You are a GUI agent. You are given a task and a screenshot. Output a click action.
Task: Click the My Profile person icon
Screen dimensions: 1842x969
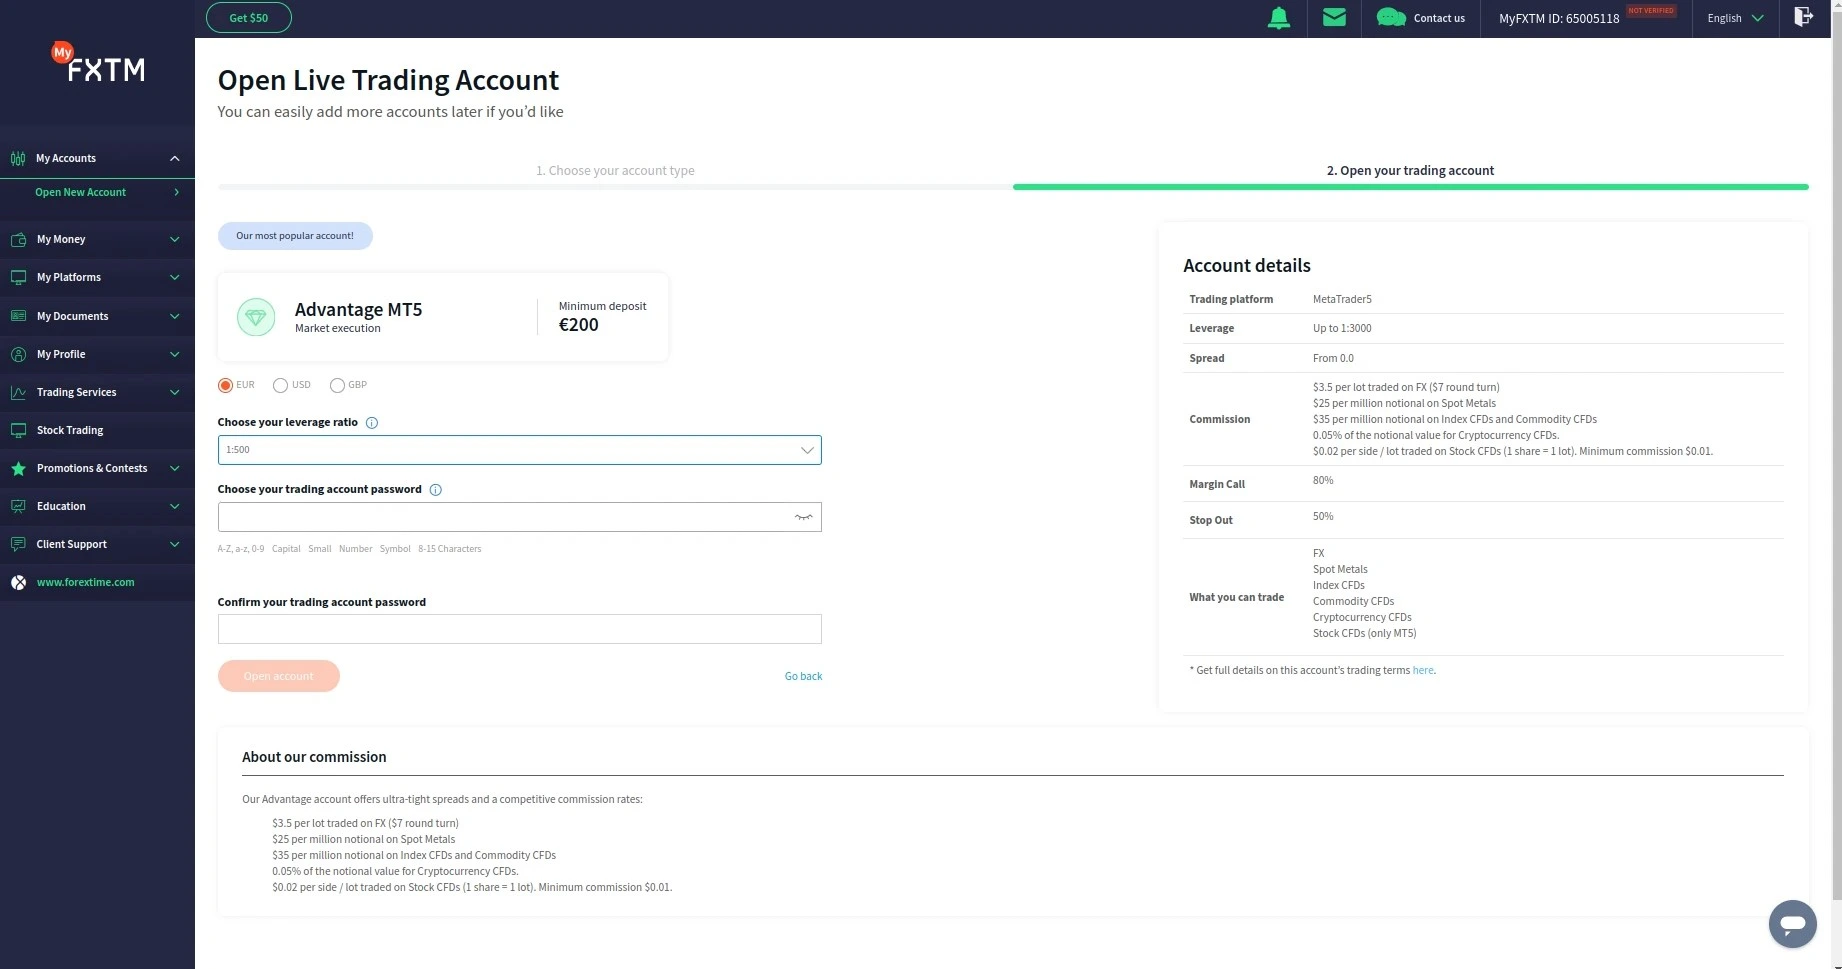pos(18,354)
